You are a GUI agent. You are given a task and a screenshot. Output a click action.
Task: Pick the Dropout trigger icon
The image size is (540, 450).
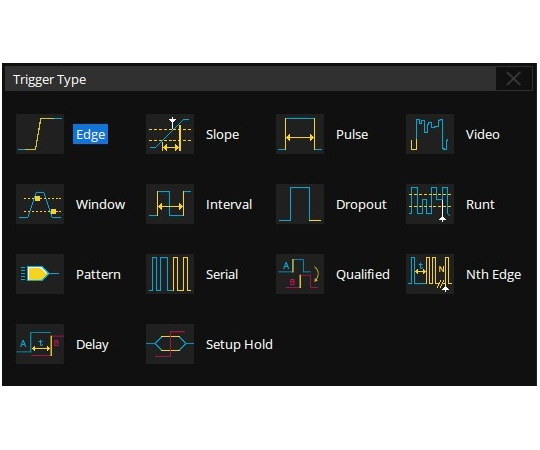click(x=300, y=204)
